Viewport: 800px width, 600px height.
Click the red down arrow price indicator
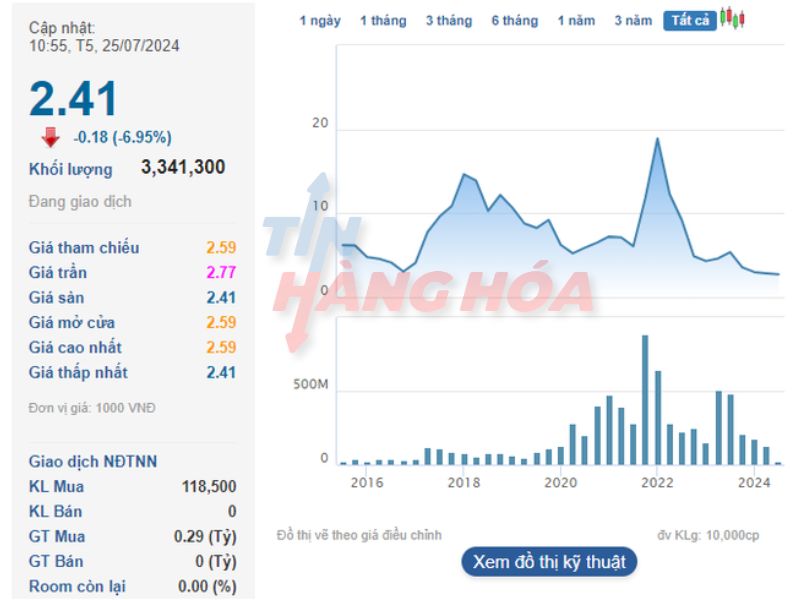pos(50,138)
